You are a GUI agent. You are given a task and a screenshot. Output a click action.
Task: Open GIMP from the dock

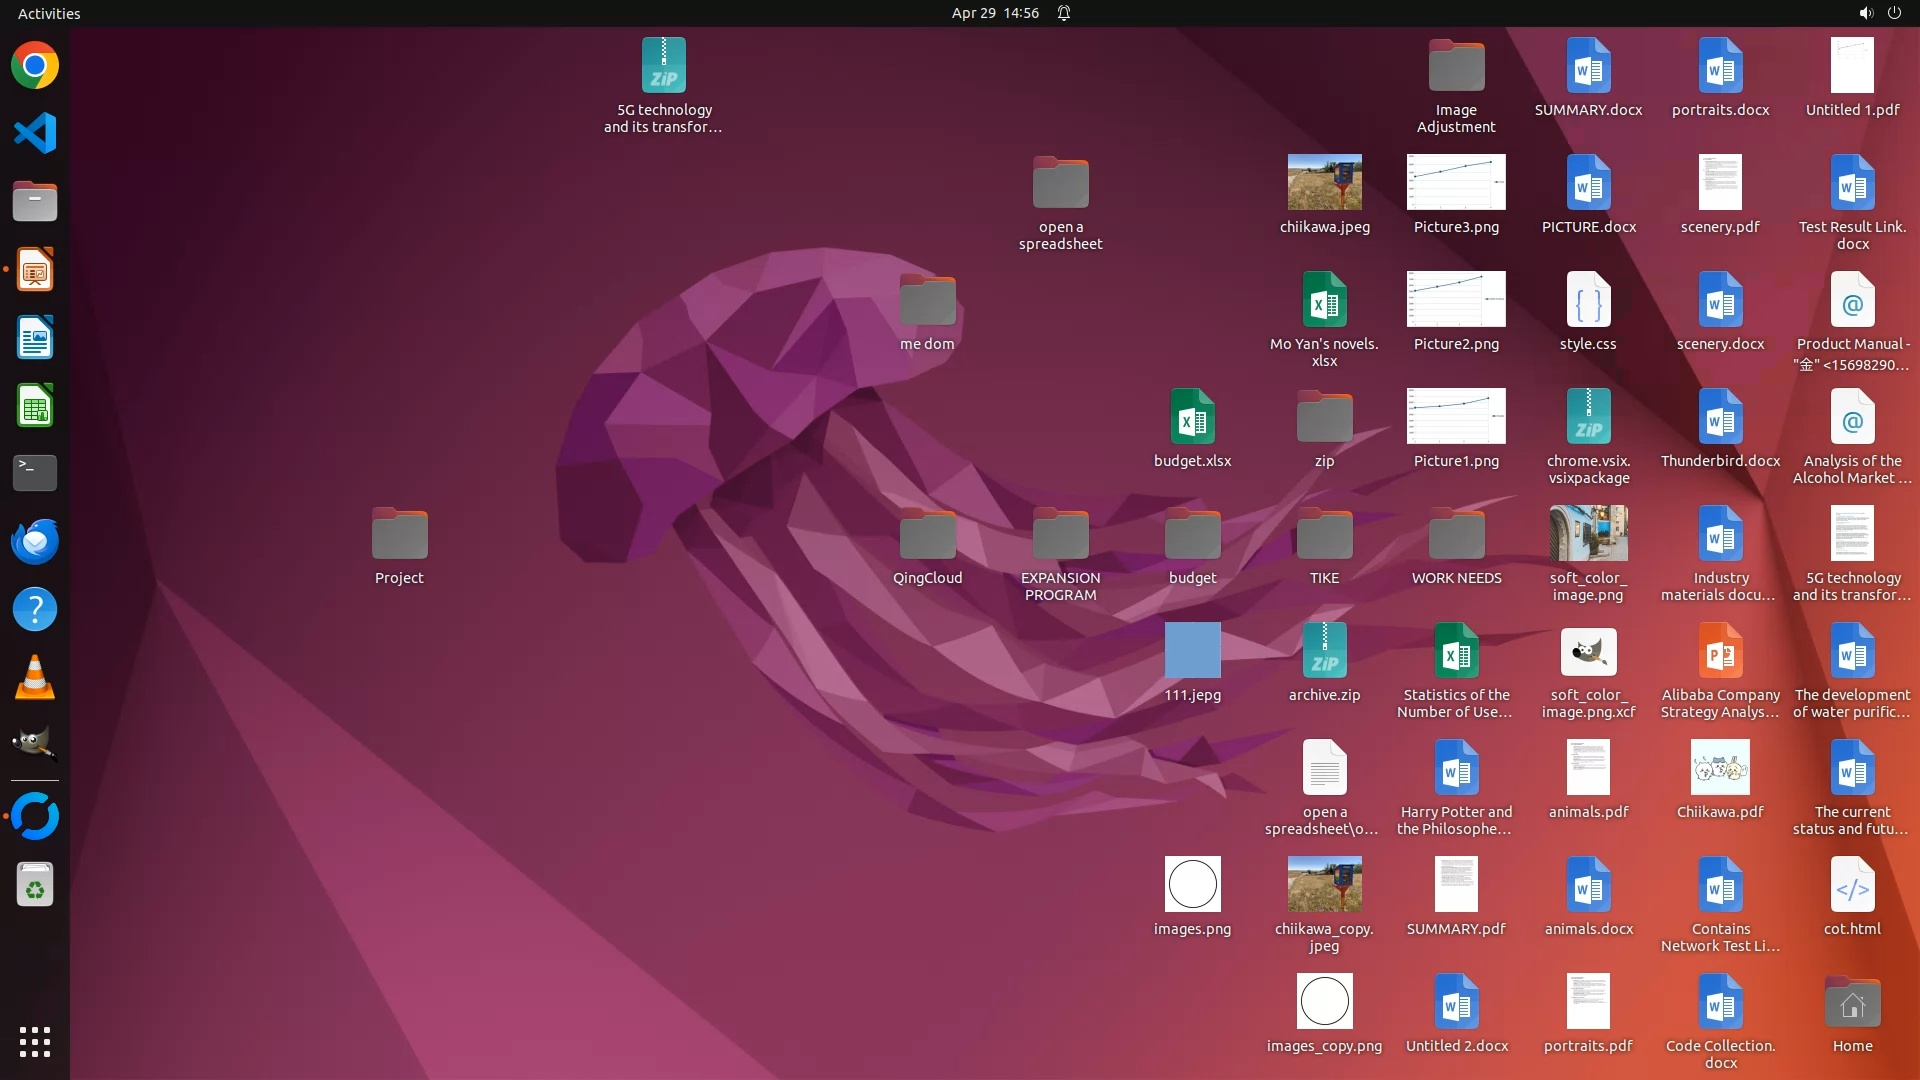coord(35,745)
